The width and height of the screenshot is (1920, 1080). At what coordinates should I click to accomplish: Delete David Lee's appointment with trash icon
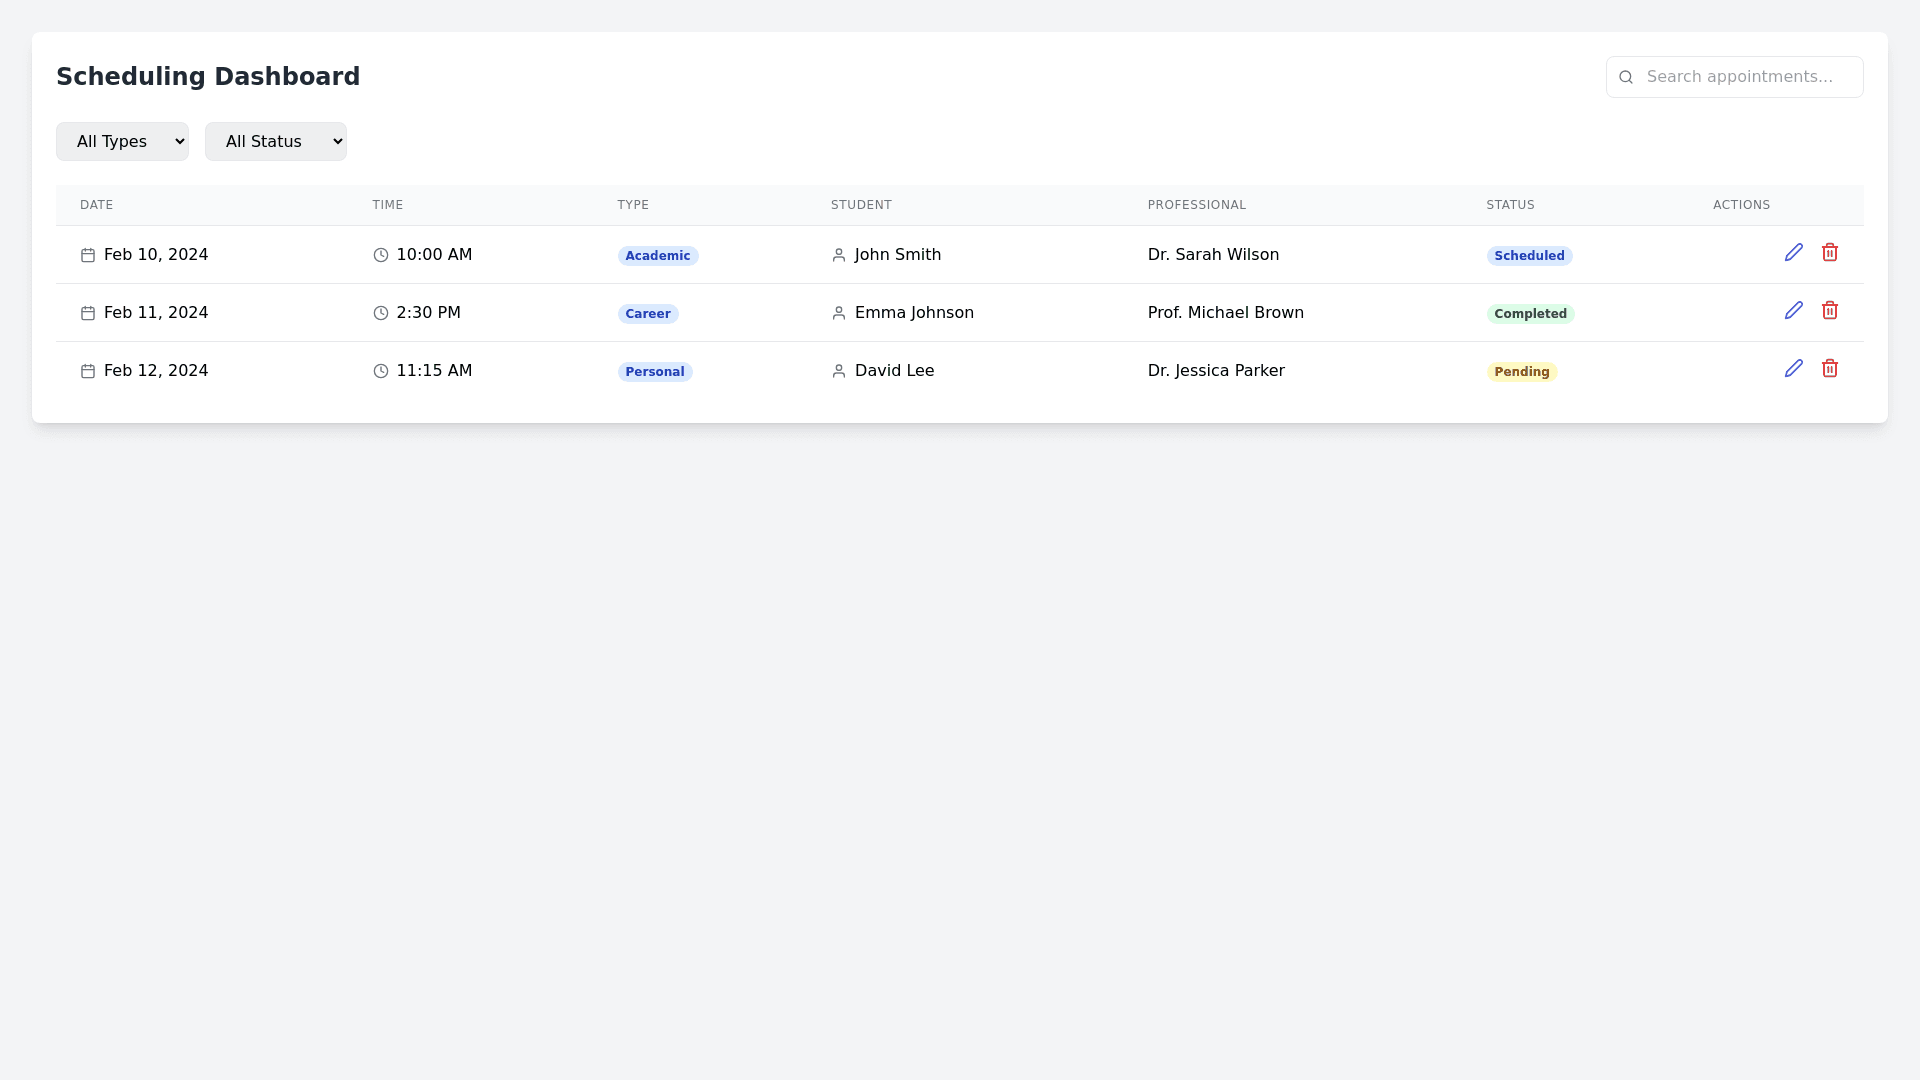pyautogui.click(x=1829, y=369)
